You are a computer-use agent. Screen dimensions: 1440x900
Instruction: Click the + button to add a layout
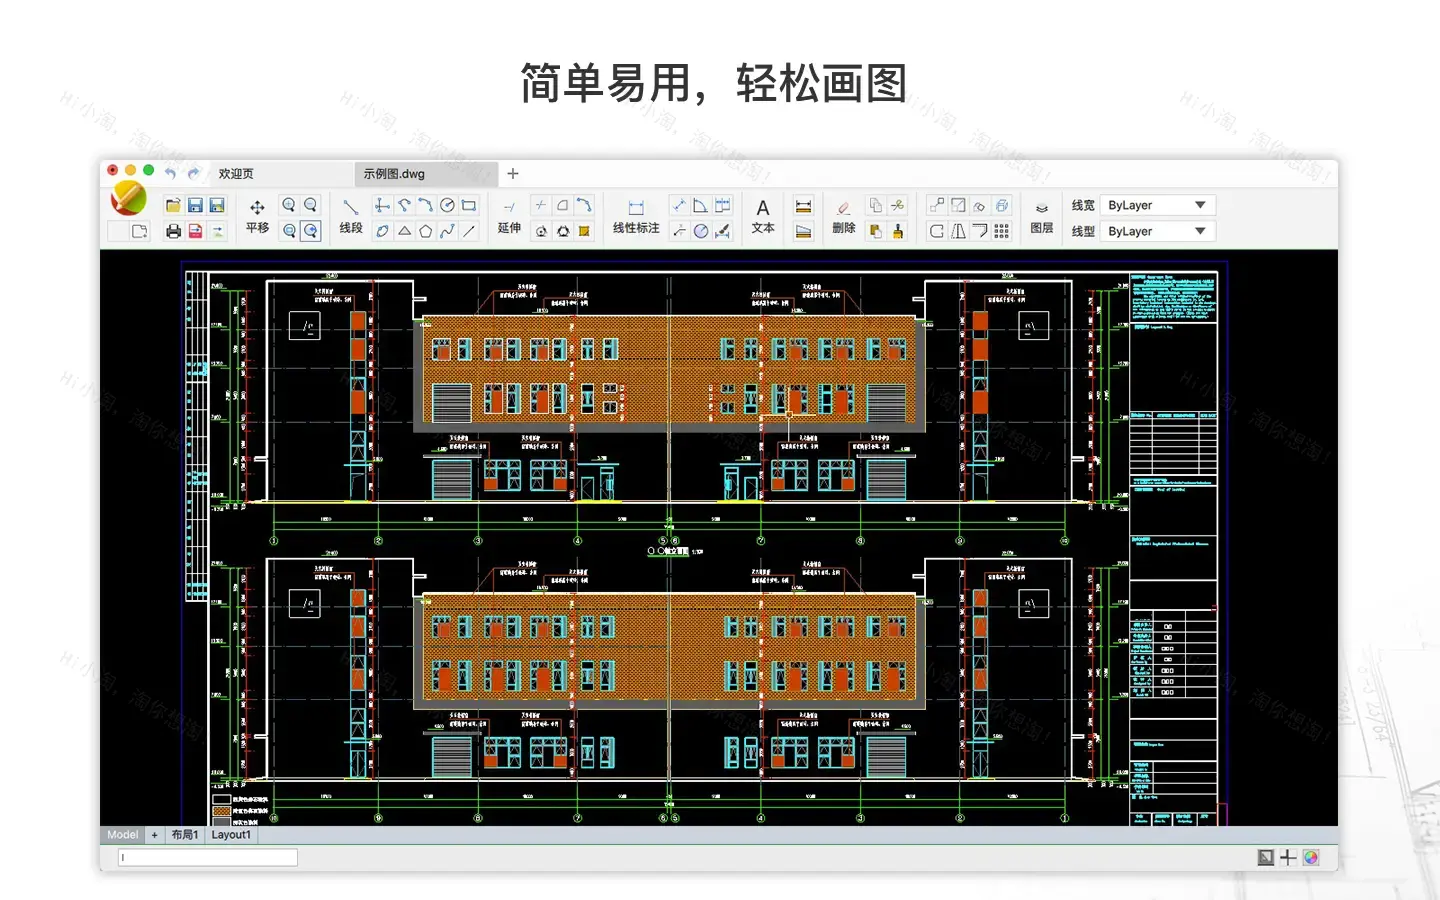[x=154, y=834]
